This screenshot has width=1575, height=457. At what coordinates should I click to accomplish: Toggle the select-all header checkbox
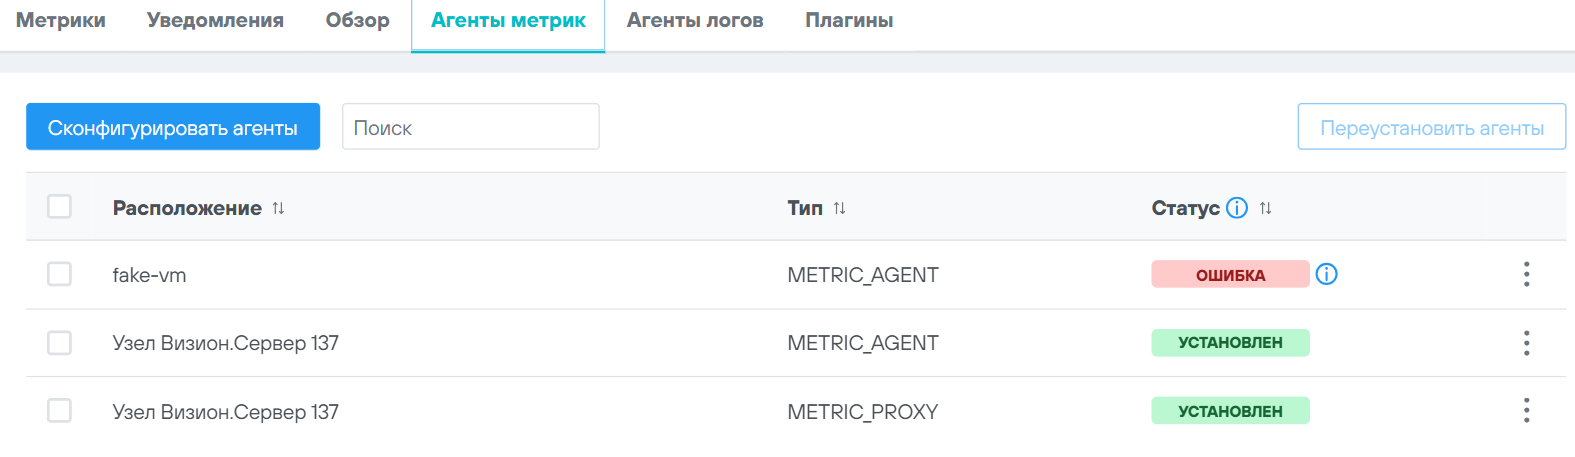tap(60, 206)
